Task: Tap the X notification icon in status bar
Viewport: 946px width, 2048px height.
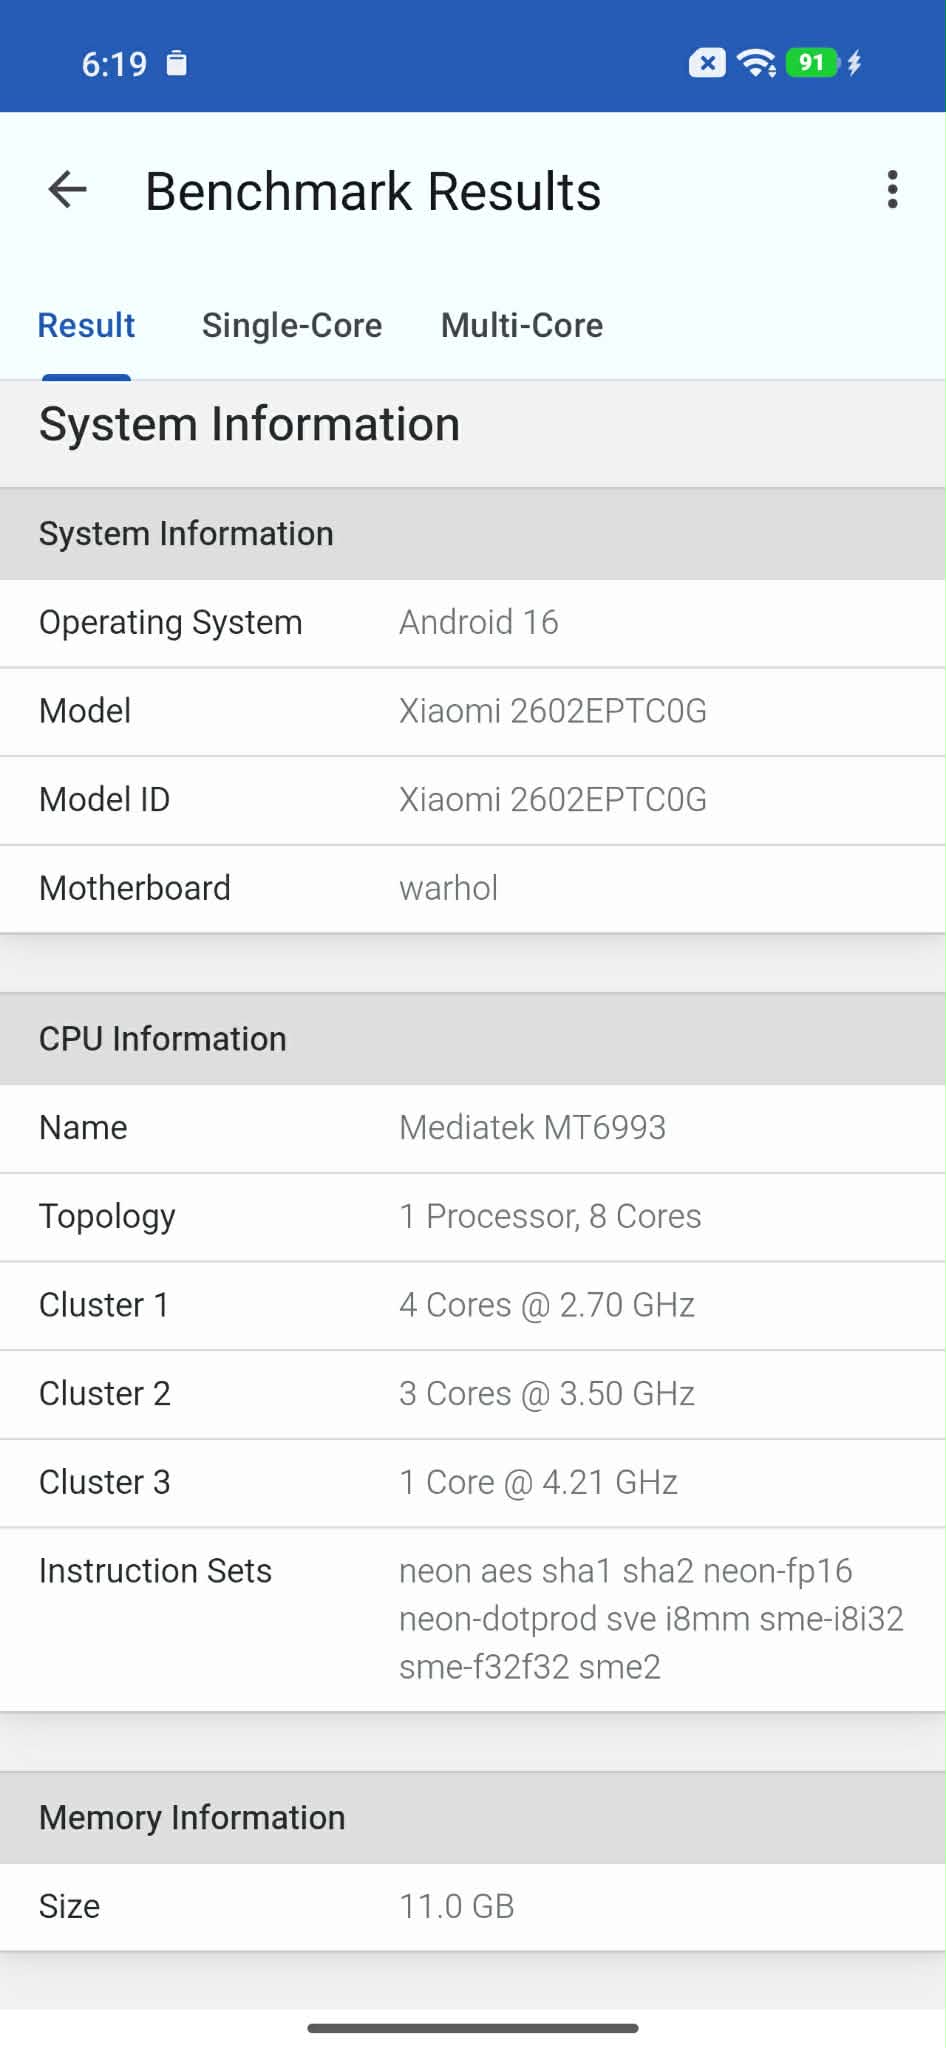Action: click(x=707, y=63)
